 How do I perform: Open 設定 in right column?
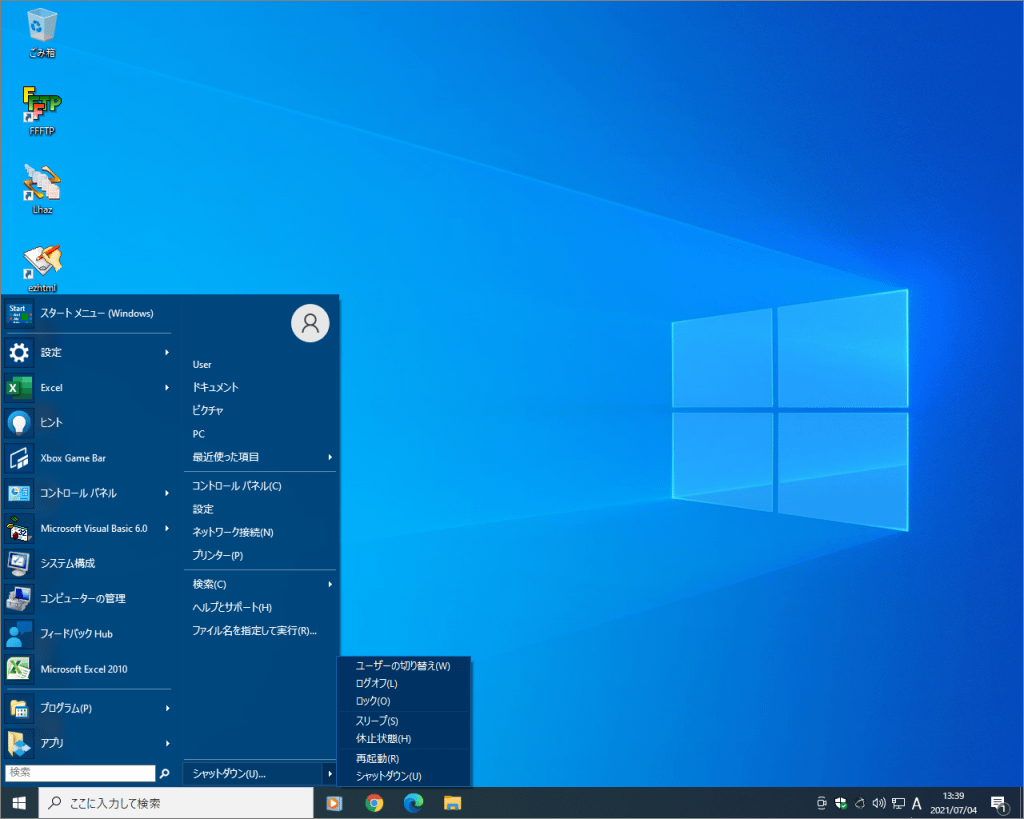[203, 509]
